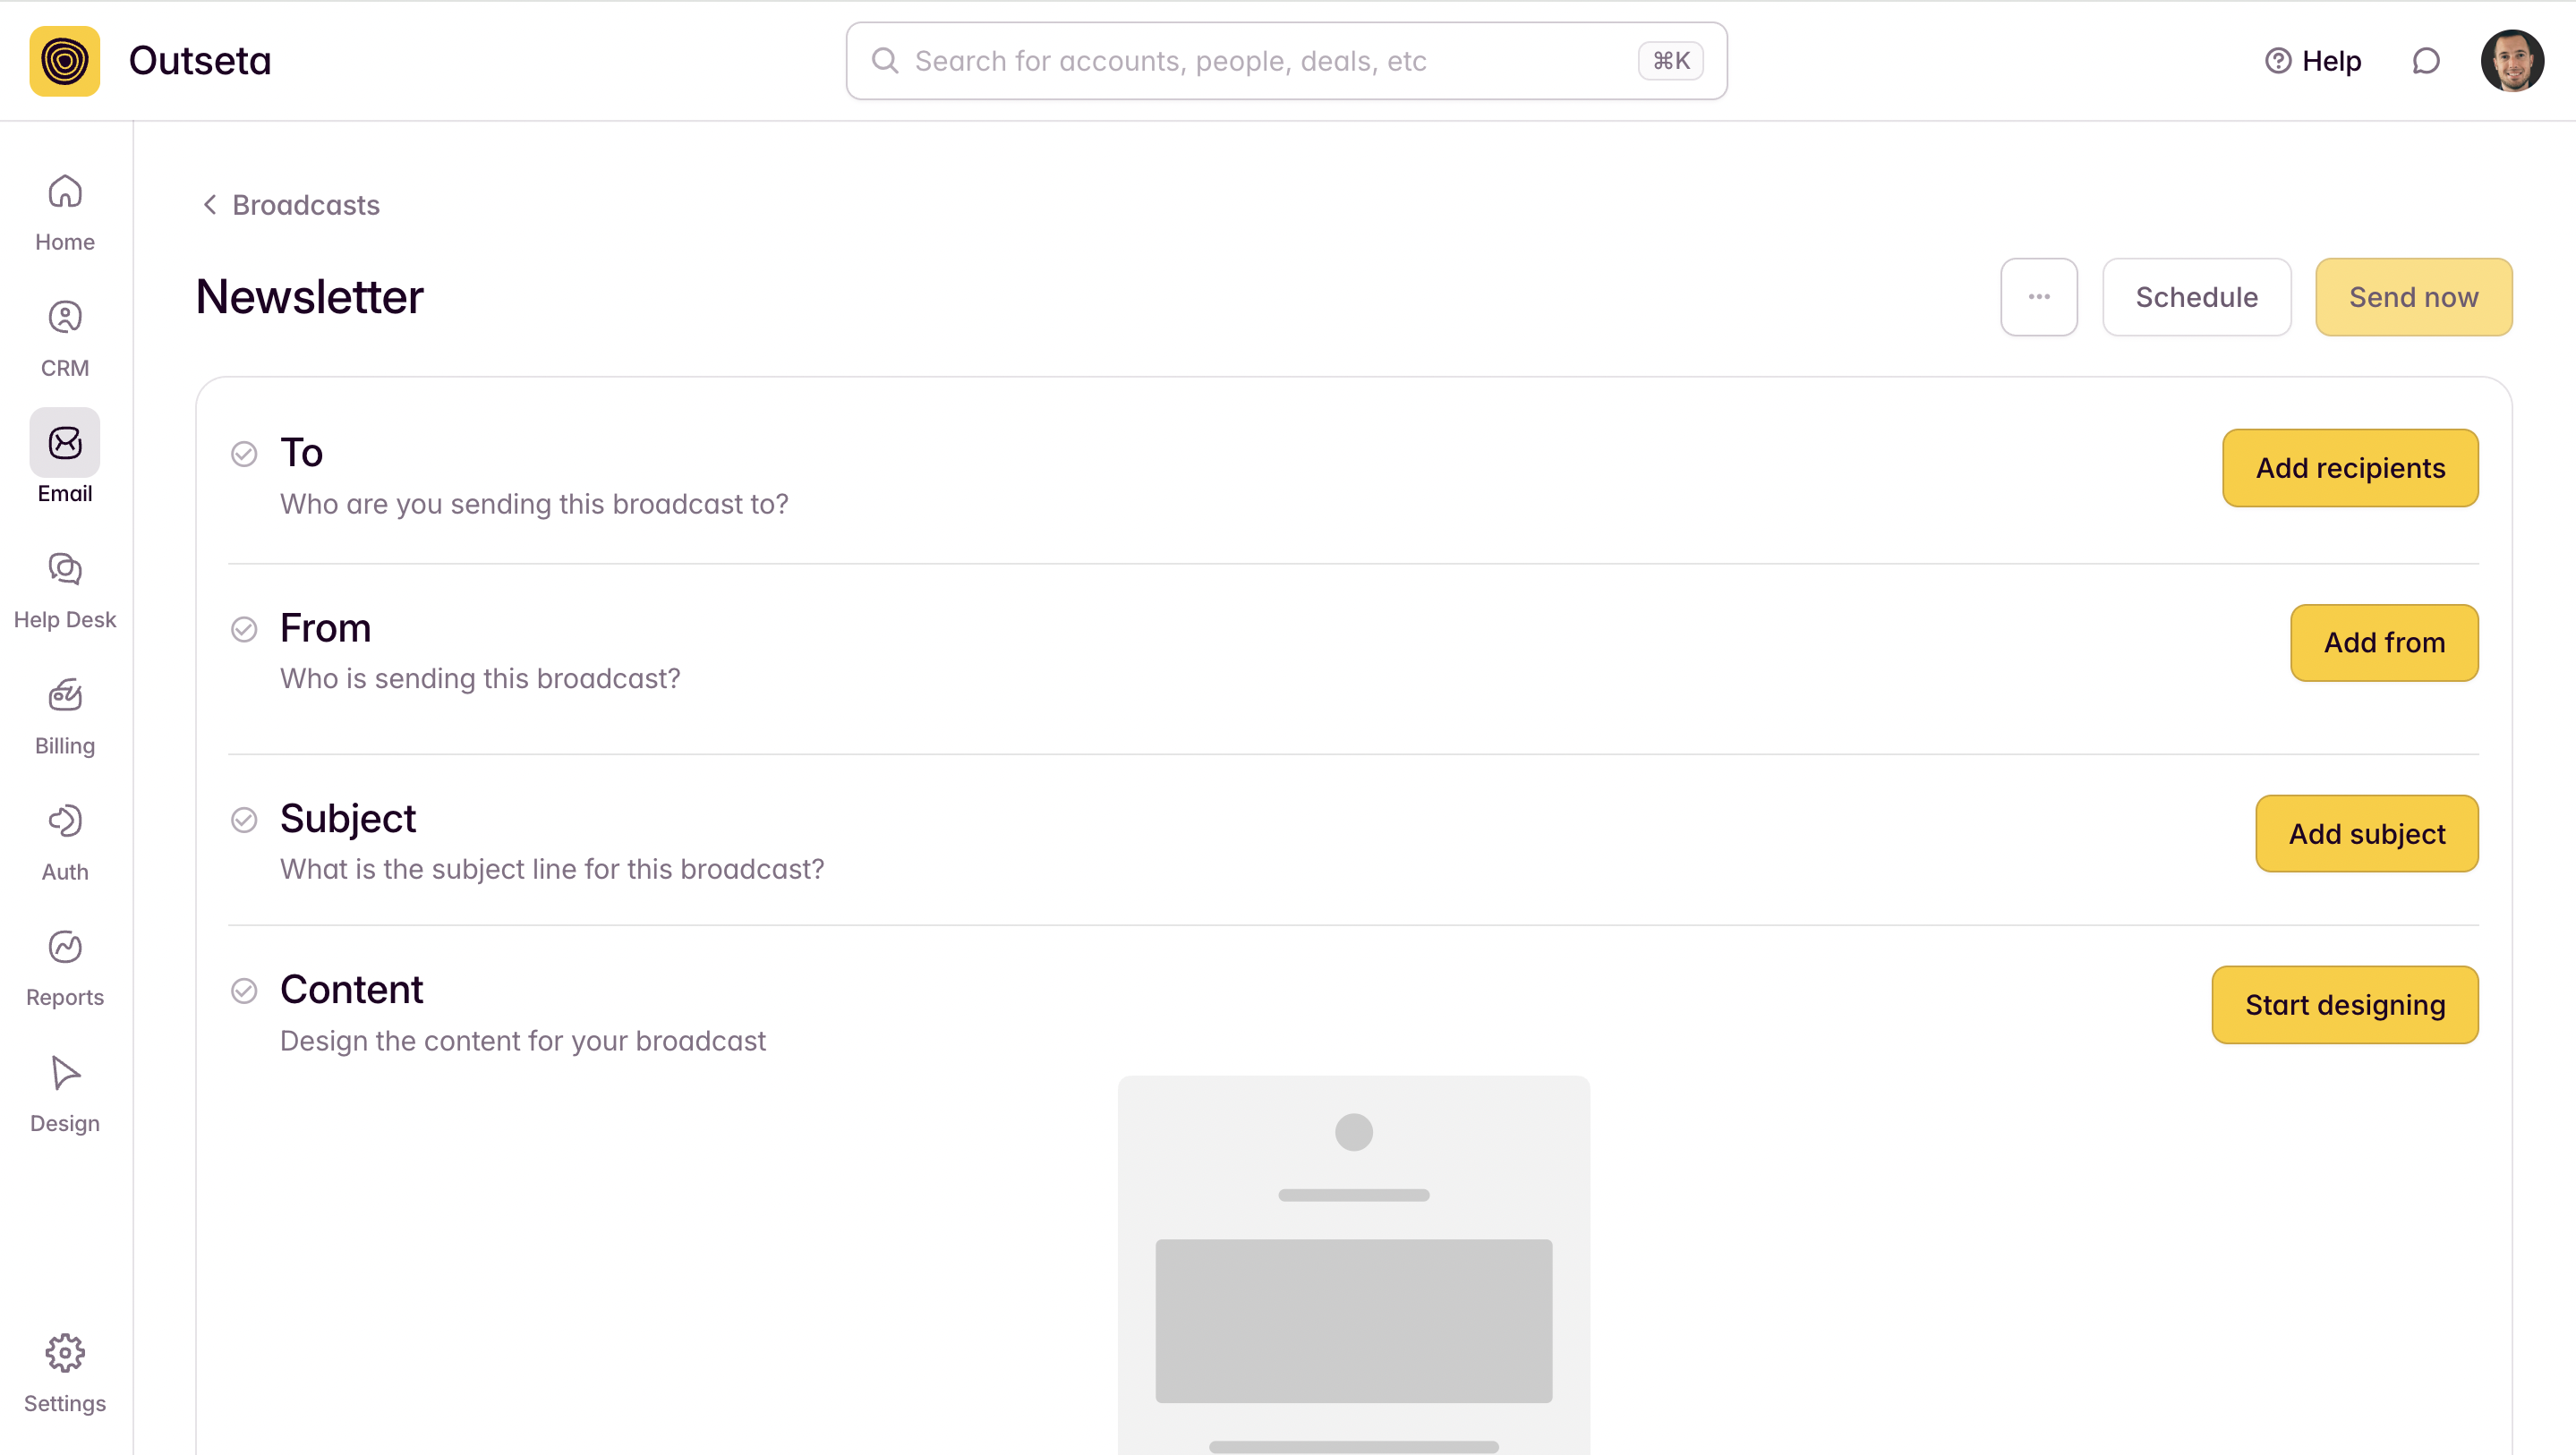Screen dimensions: 2576x1455
Task: Click the Outseta logo icon
Action: 65,61
